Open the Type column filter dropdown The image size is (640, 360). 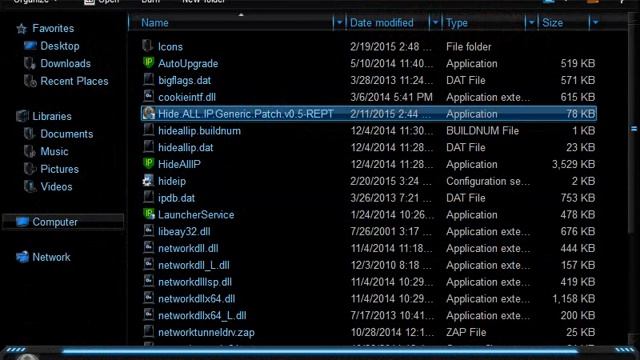click(x=531, y=23)
